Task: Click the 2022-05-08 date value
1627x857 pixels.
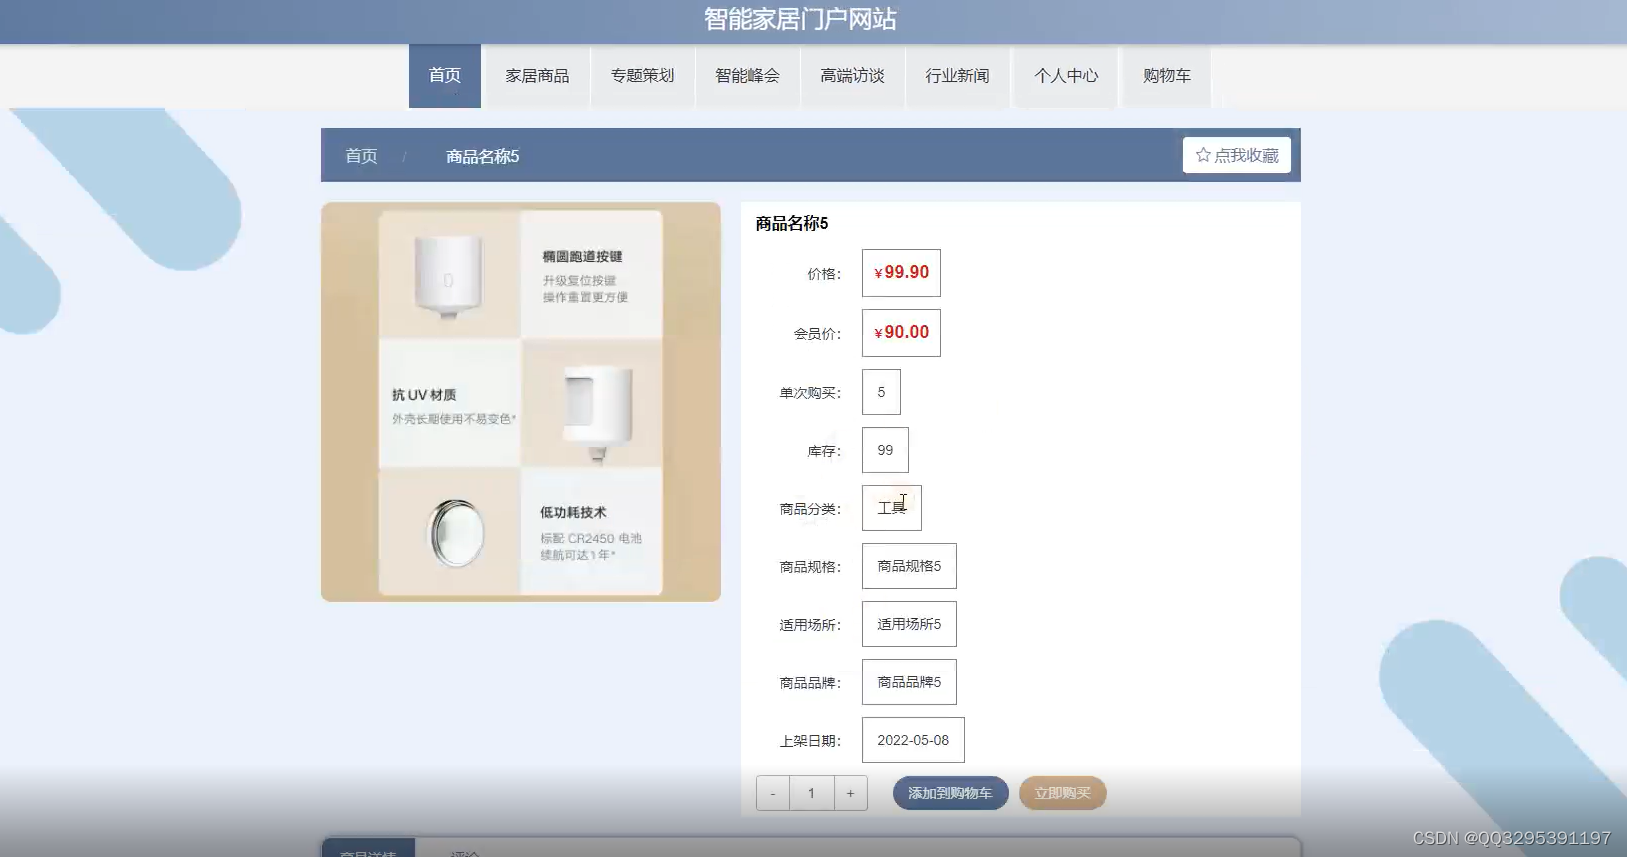Action: [913, 740]
